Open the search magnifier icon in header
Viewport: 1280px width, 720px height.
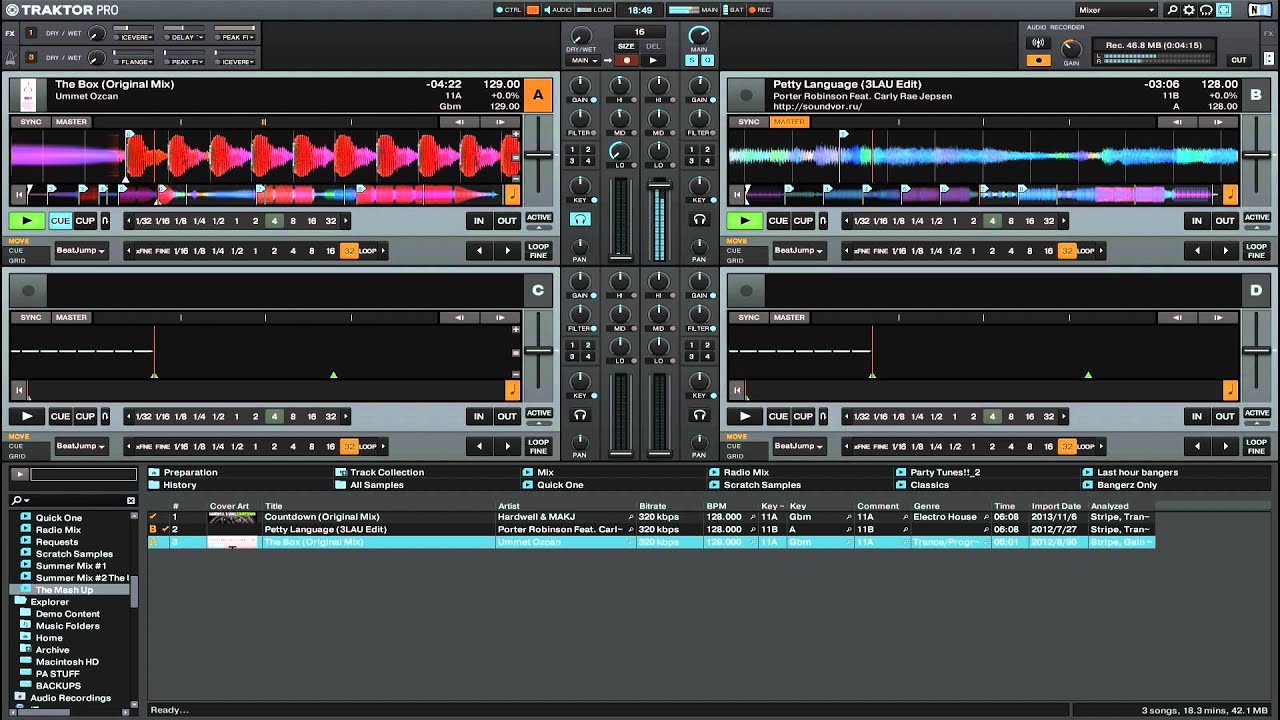(x=1173, y=10)
